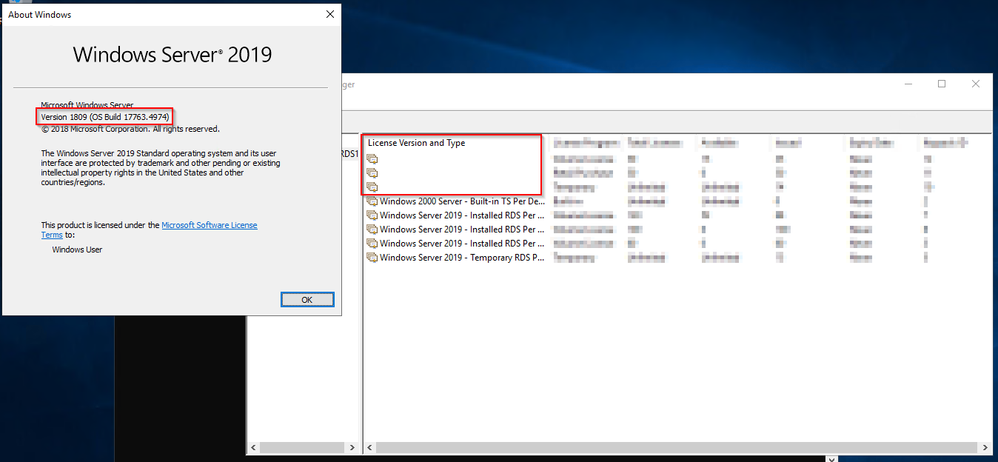Screen dimensions: 998x462
Task: Close the RD Licensing Manager window
Action: pos(974,84)
